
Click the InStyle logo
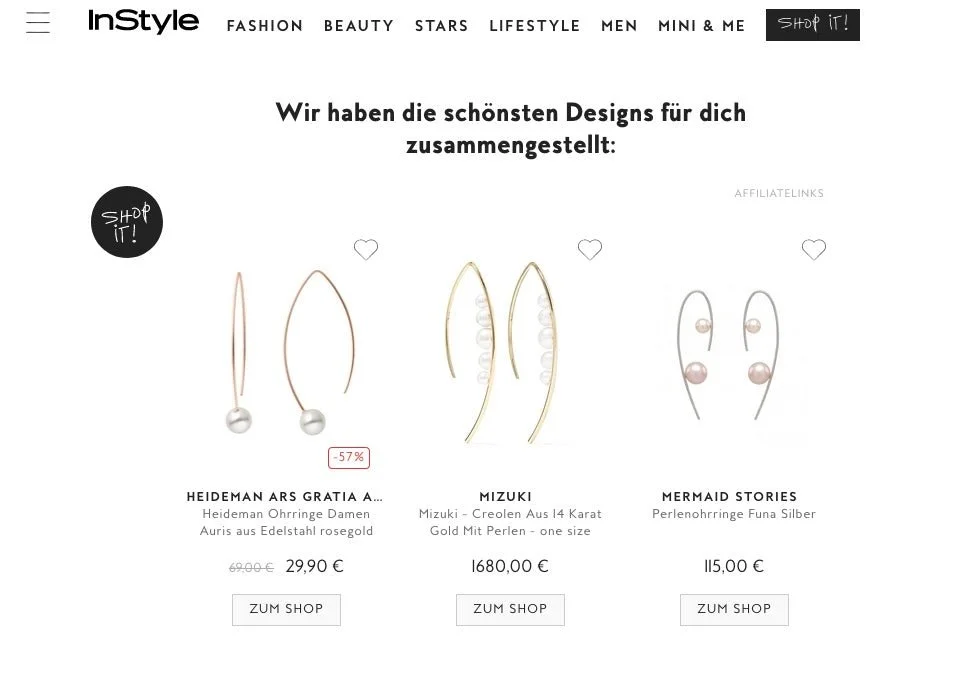[x=143, y=22]
